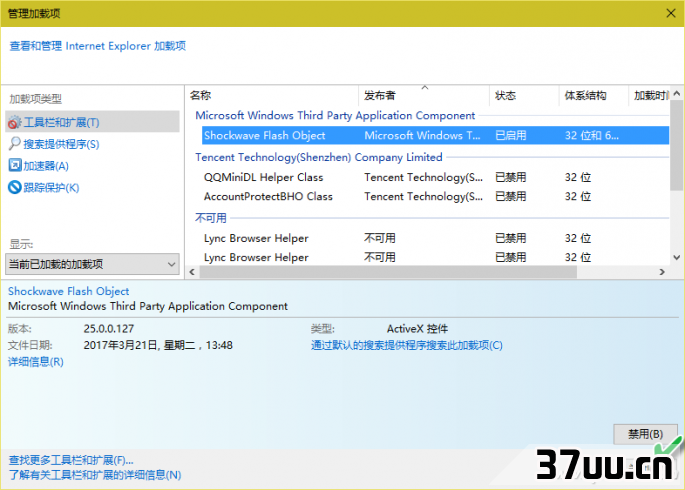Select 搜索提供程序(S) add-on type
Image resolution: width=685 pixels, height=490 pixels.
[61, 144]
